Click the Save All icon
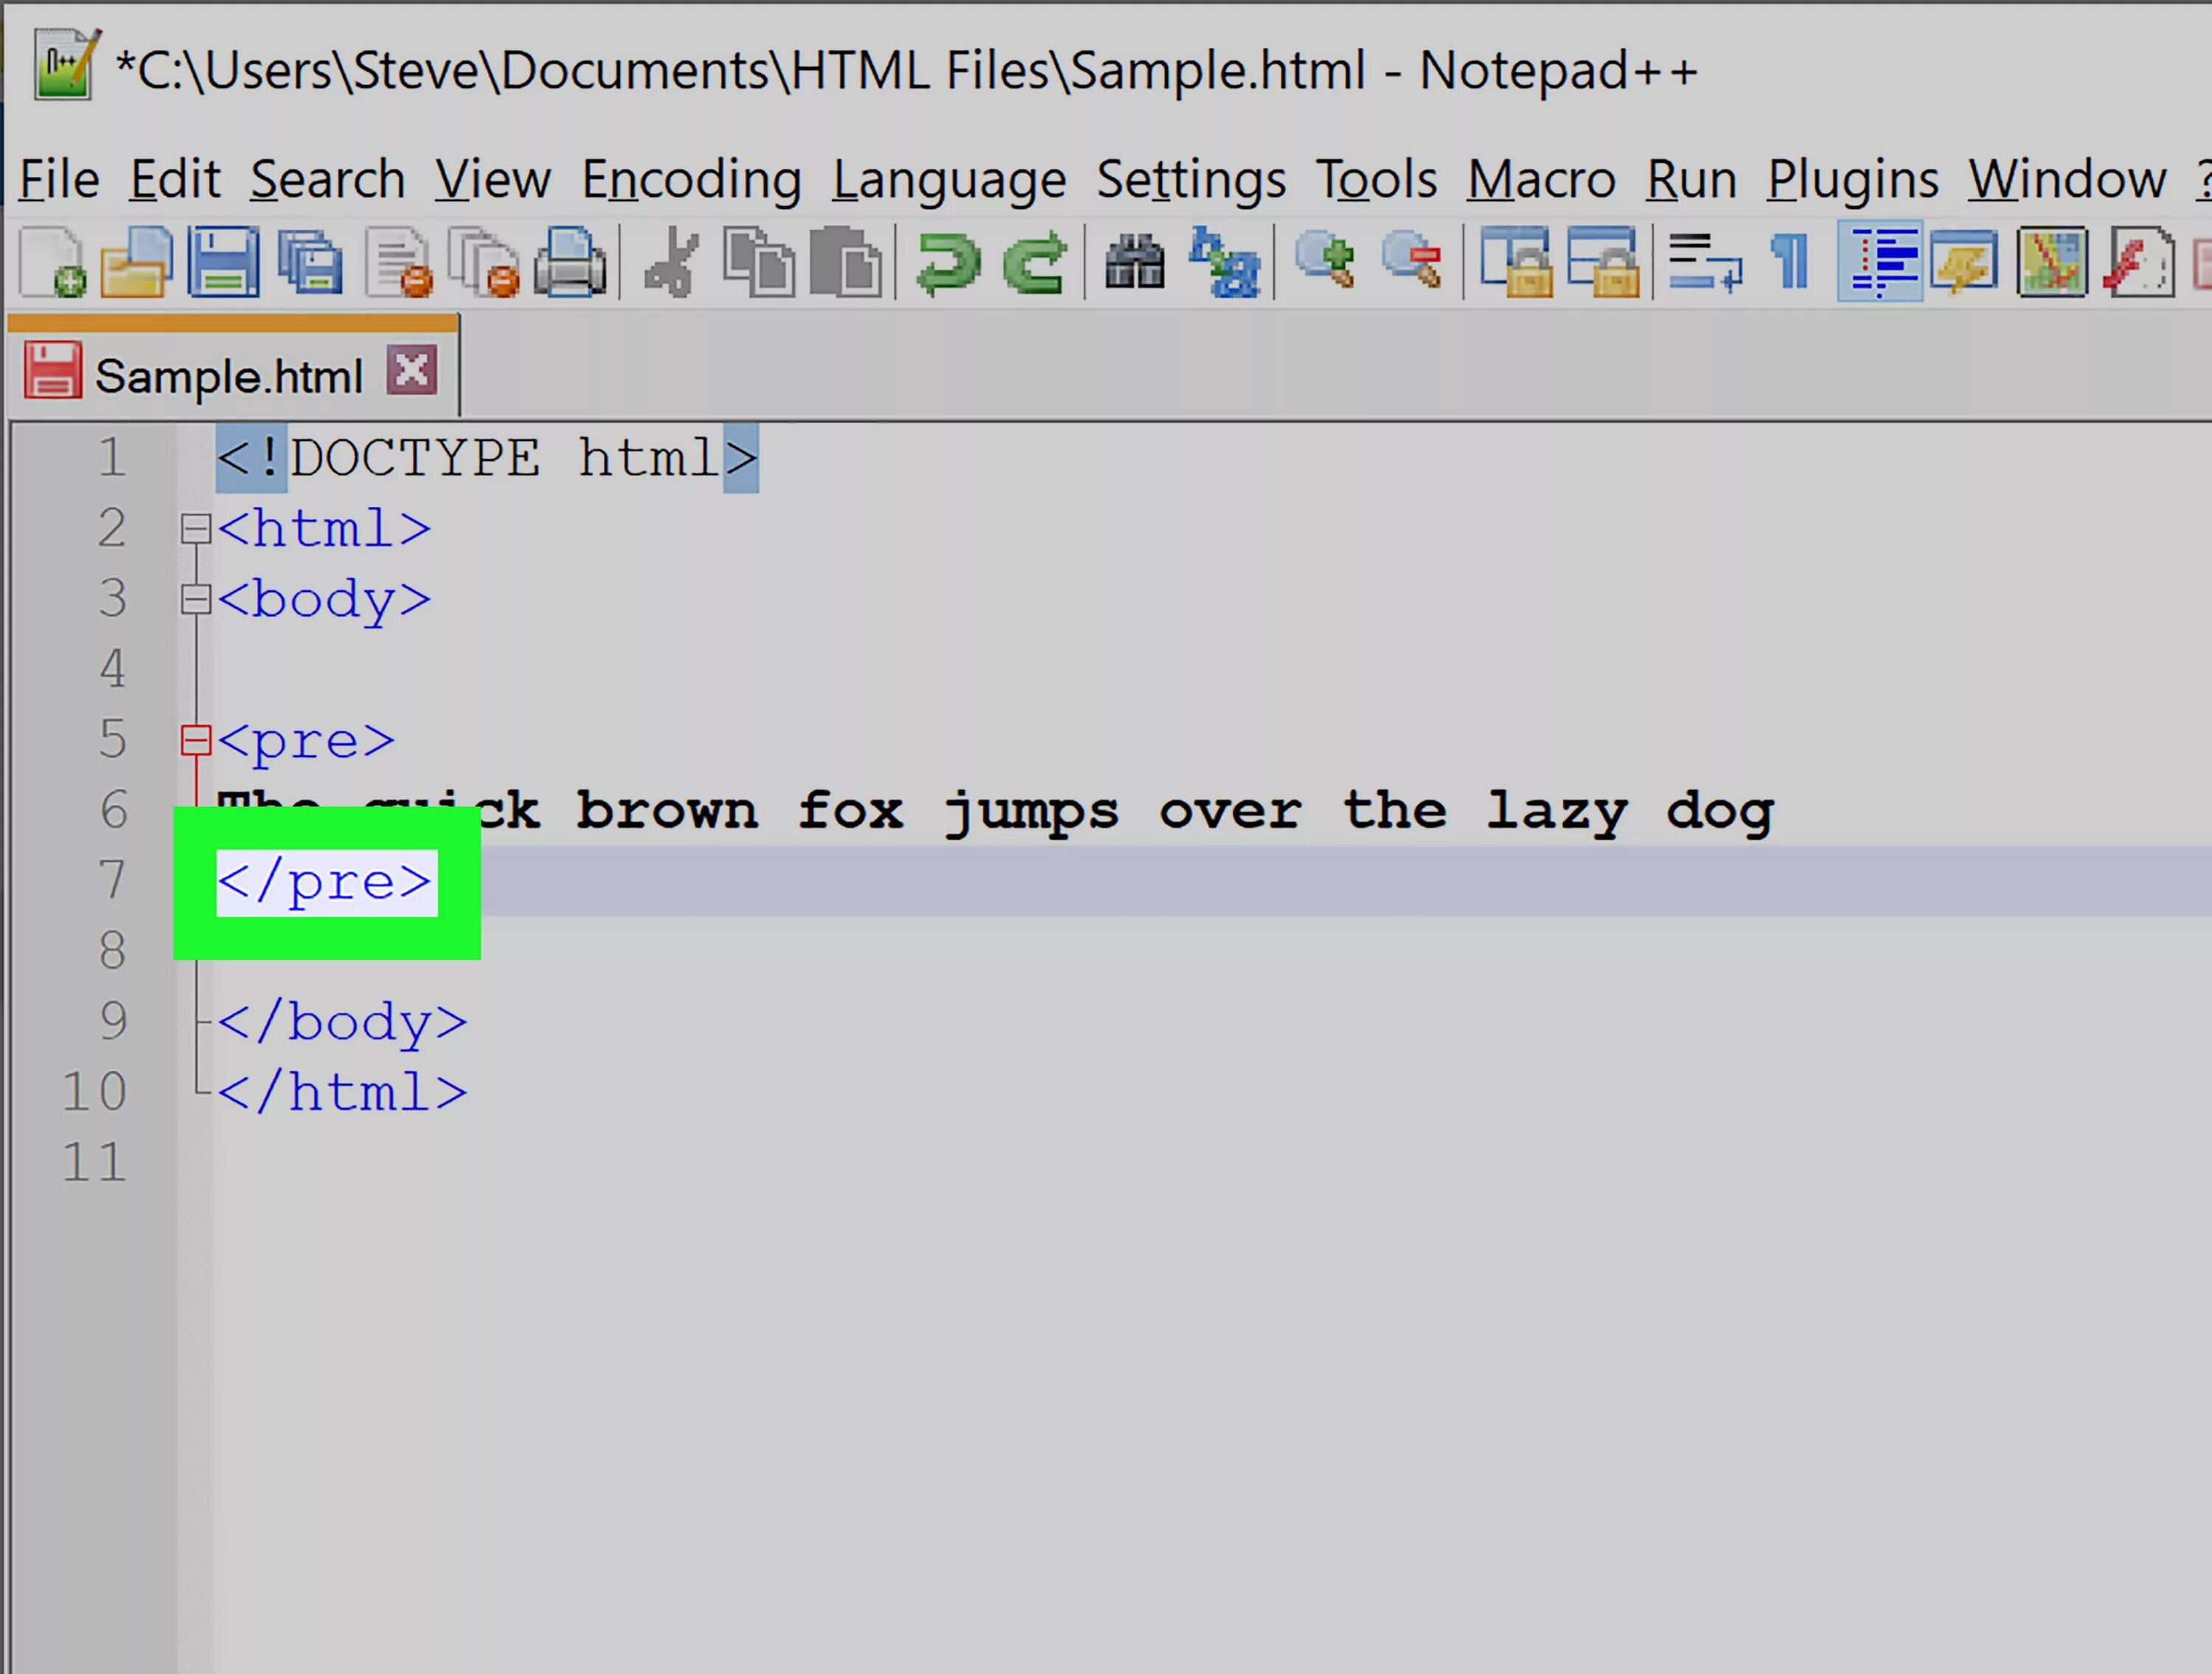The width and height of the screenshot is (2212, 1674). click(x=310, y=262)
